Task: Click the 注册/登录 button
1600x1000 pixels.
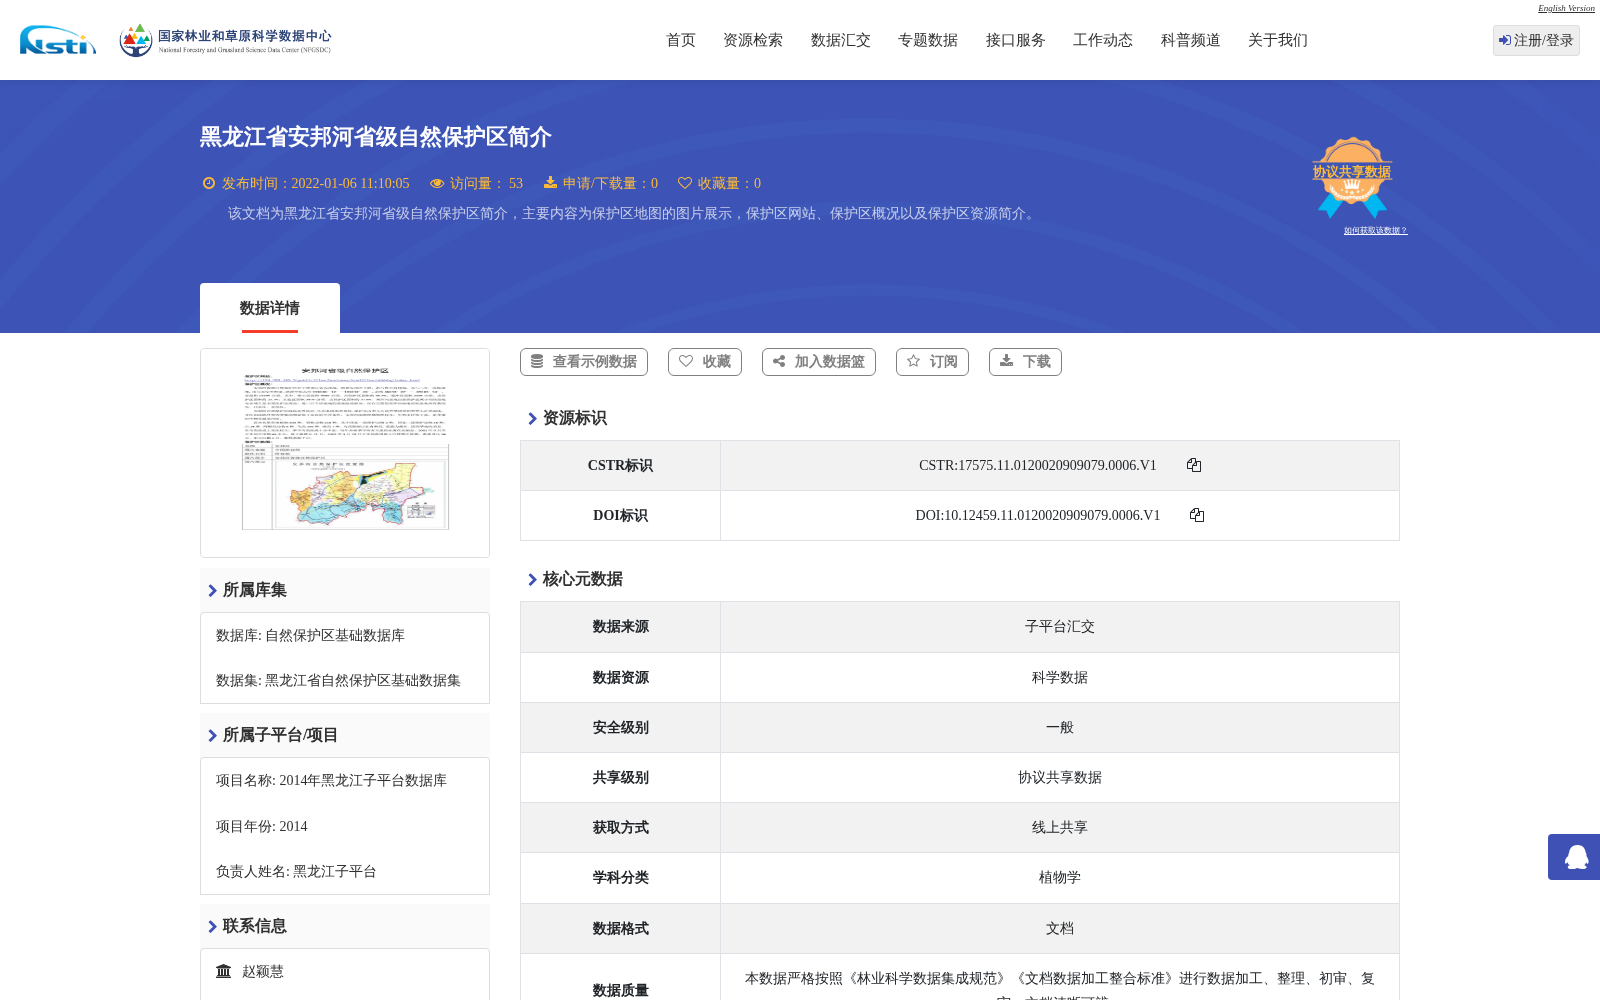Action: point(1536,40)
